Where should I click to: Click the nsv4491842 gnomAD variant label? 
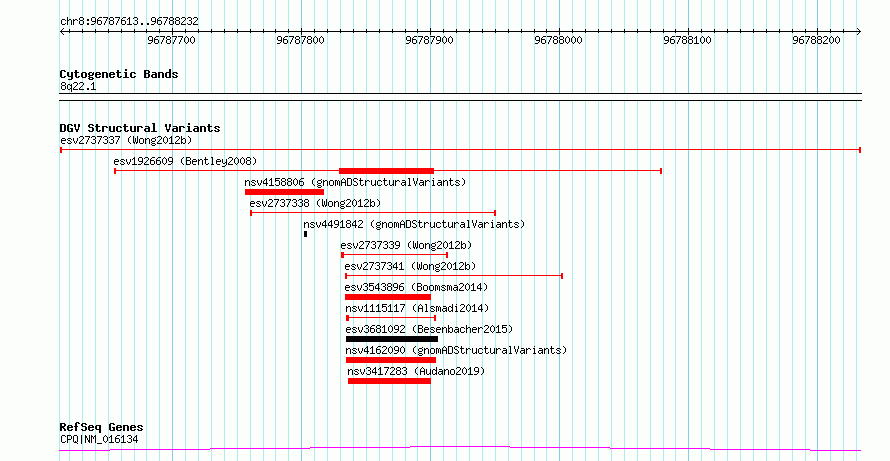(414, 224)
